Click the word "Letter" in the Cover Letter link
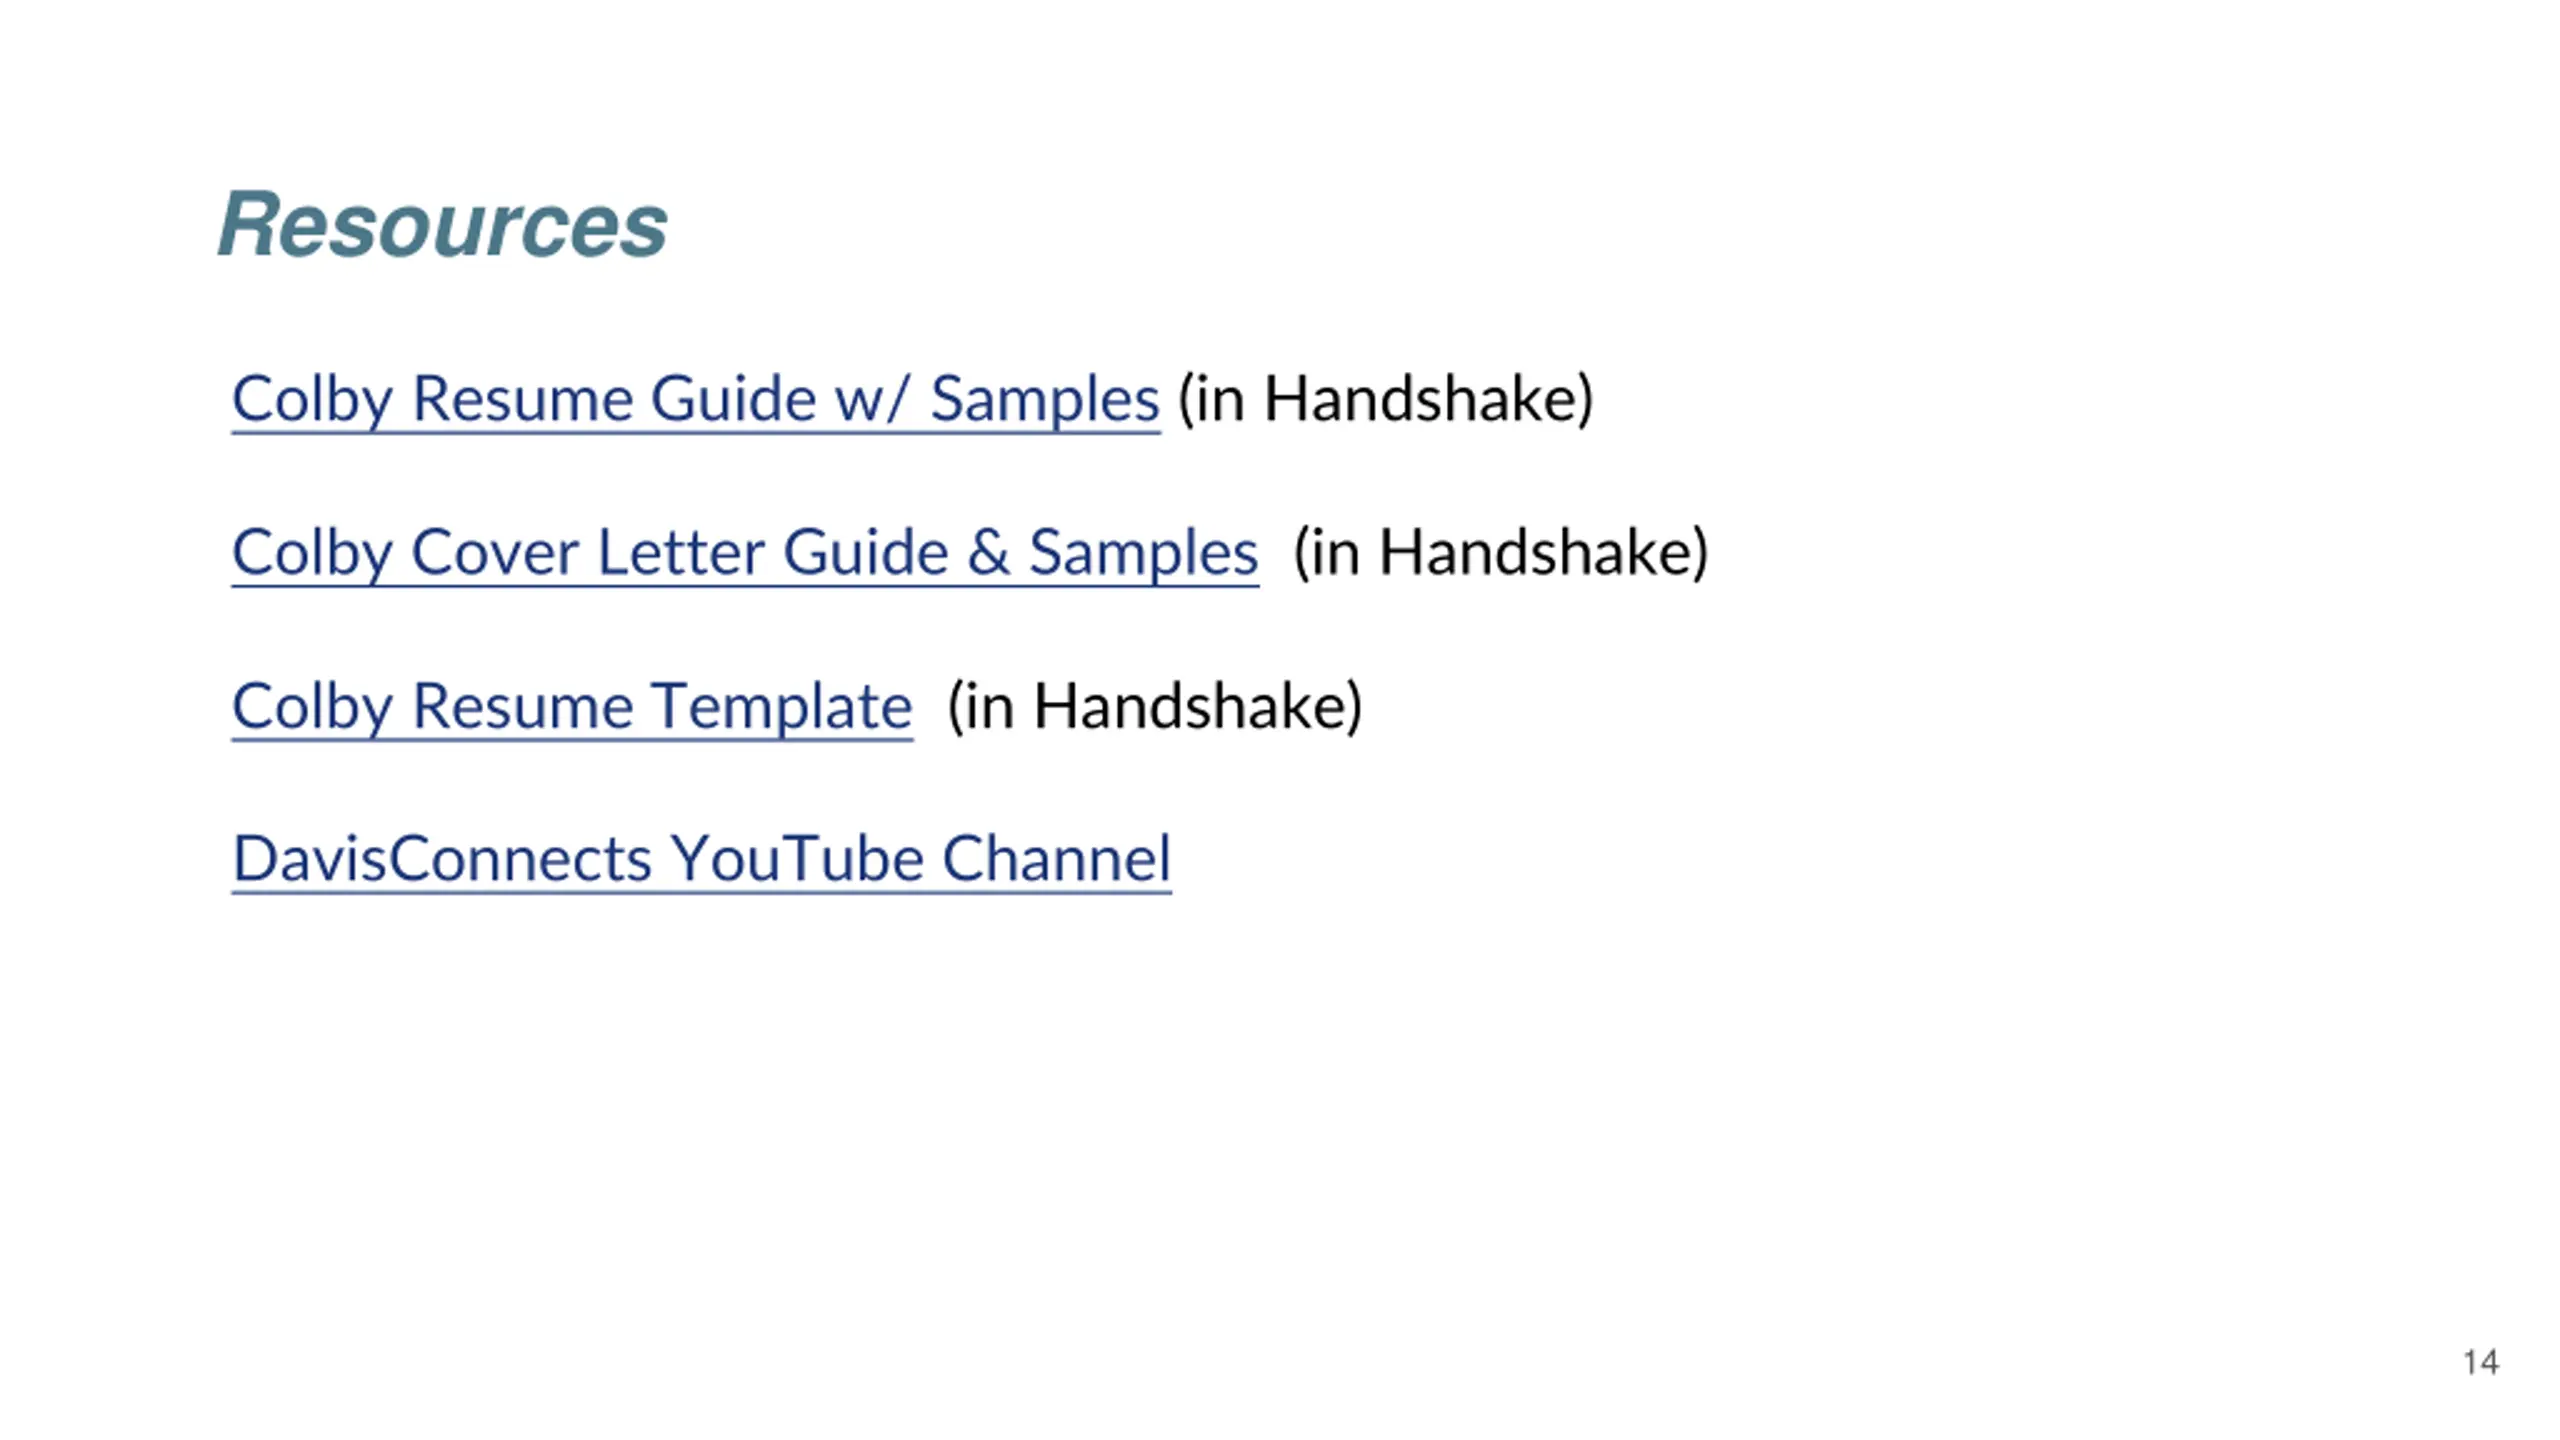 coord(680,553)
